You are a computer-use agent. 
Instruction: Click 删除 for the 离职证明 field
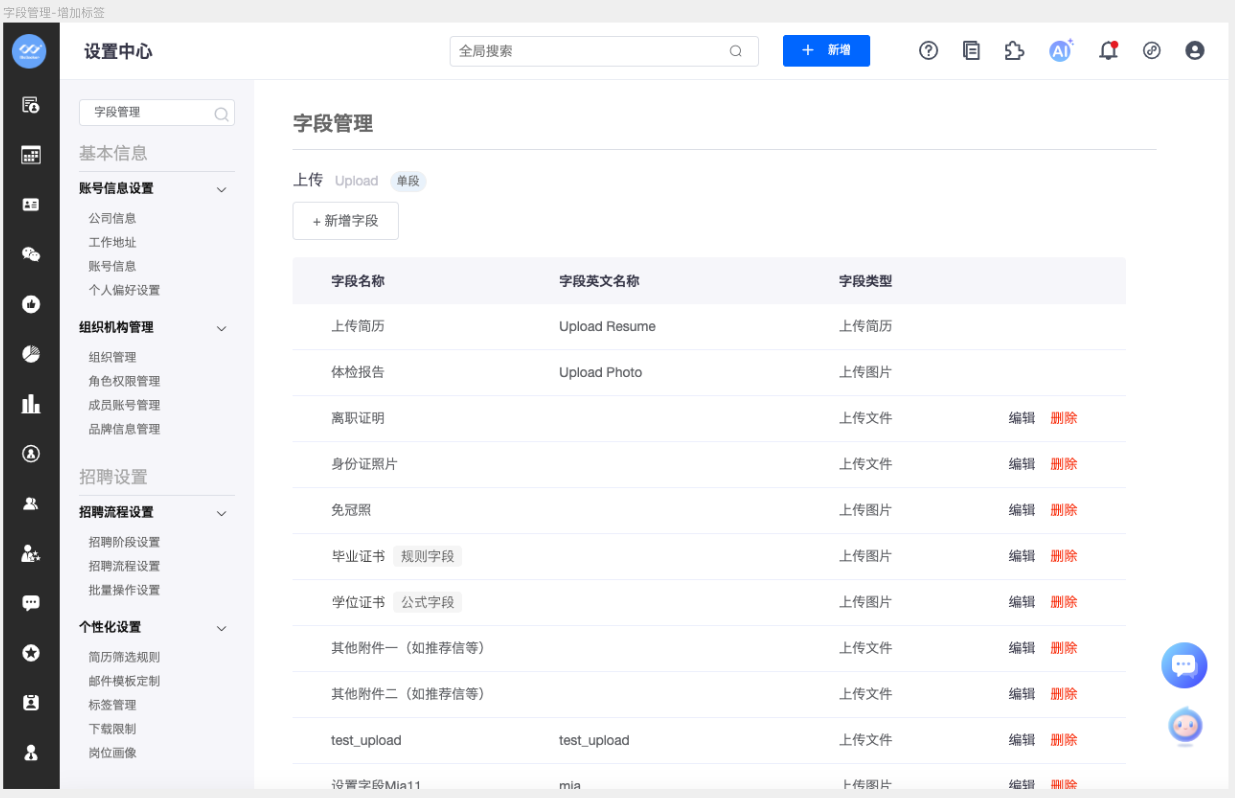pos(1064,418)
